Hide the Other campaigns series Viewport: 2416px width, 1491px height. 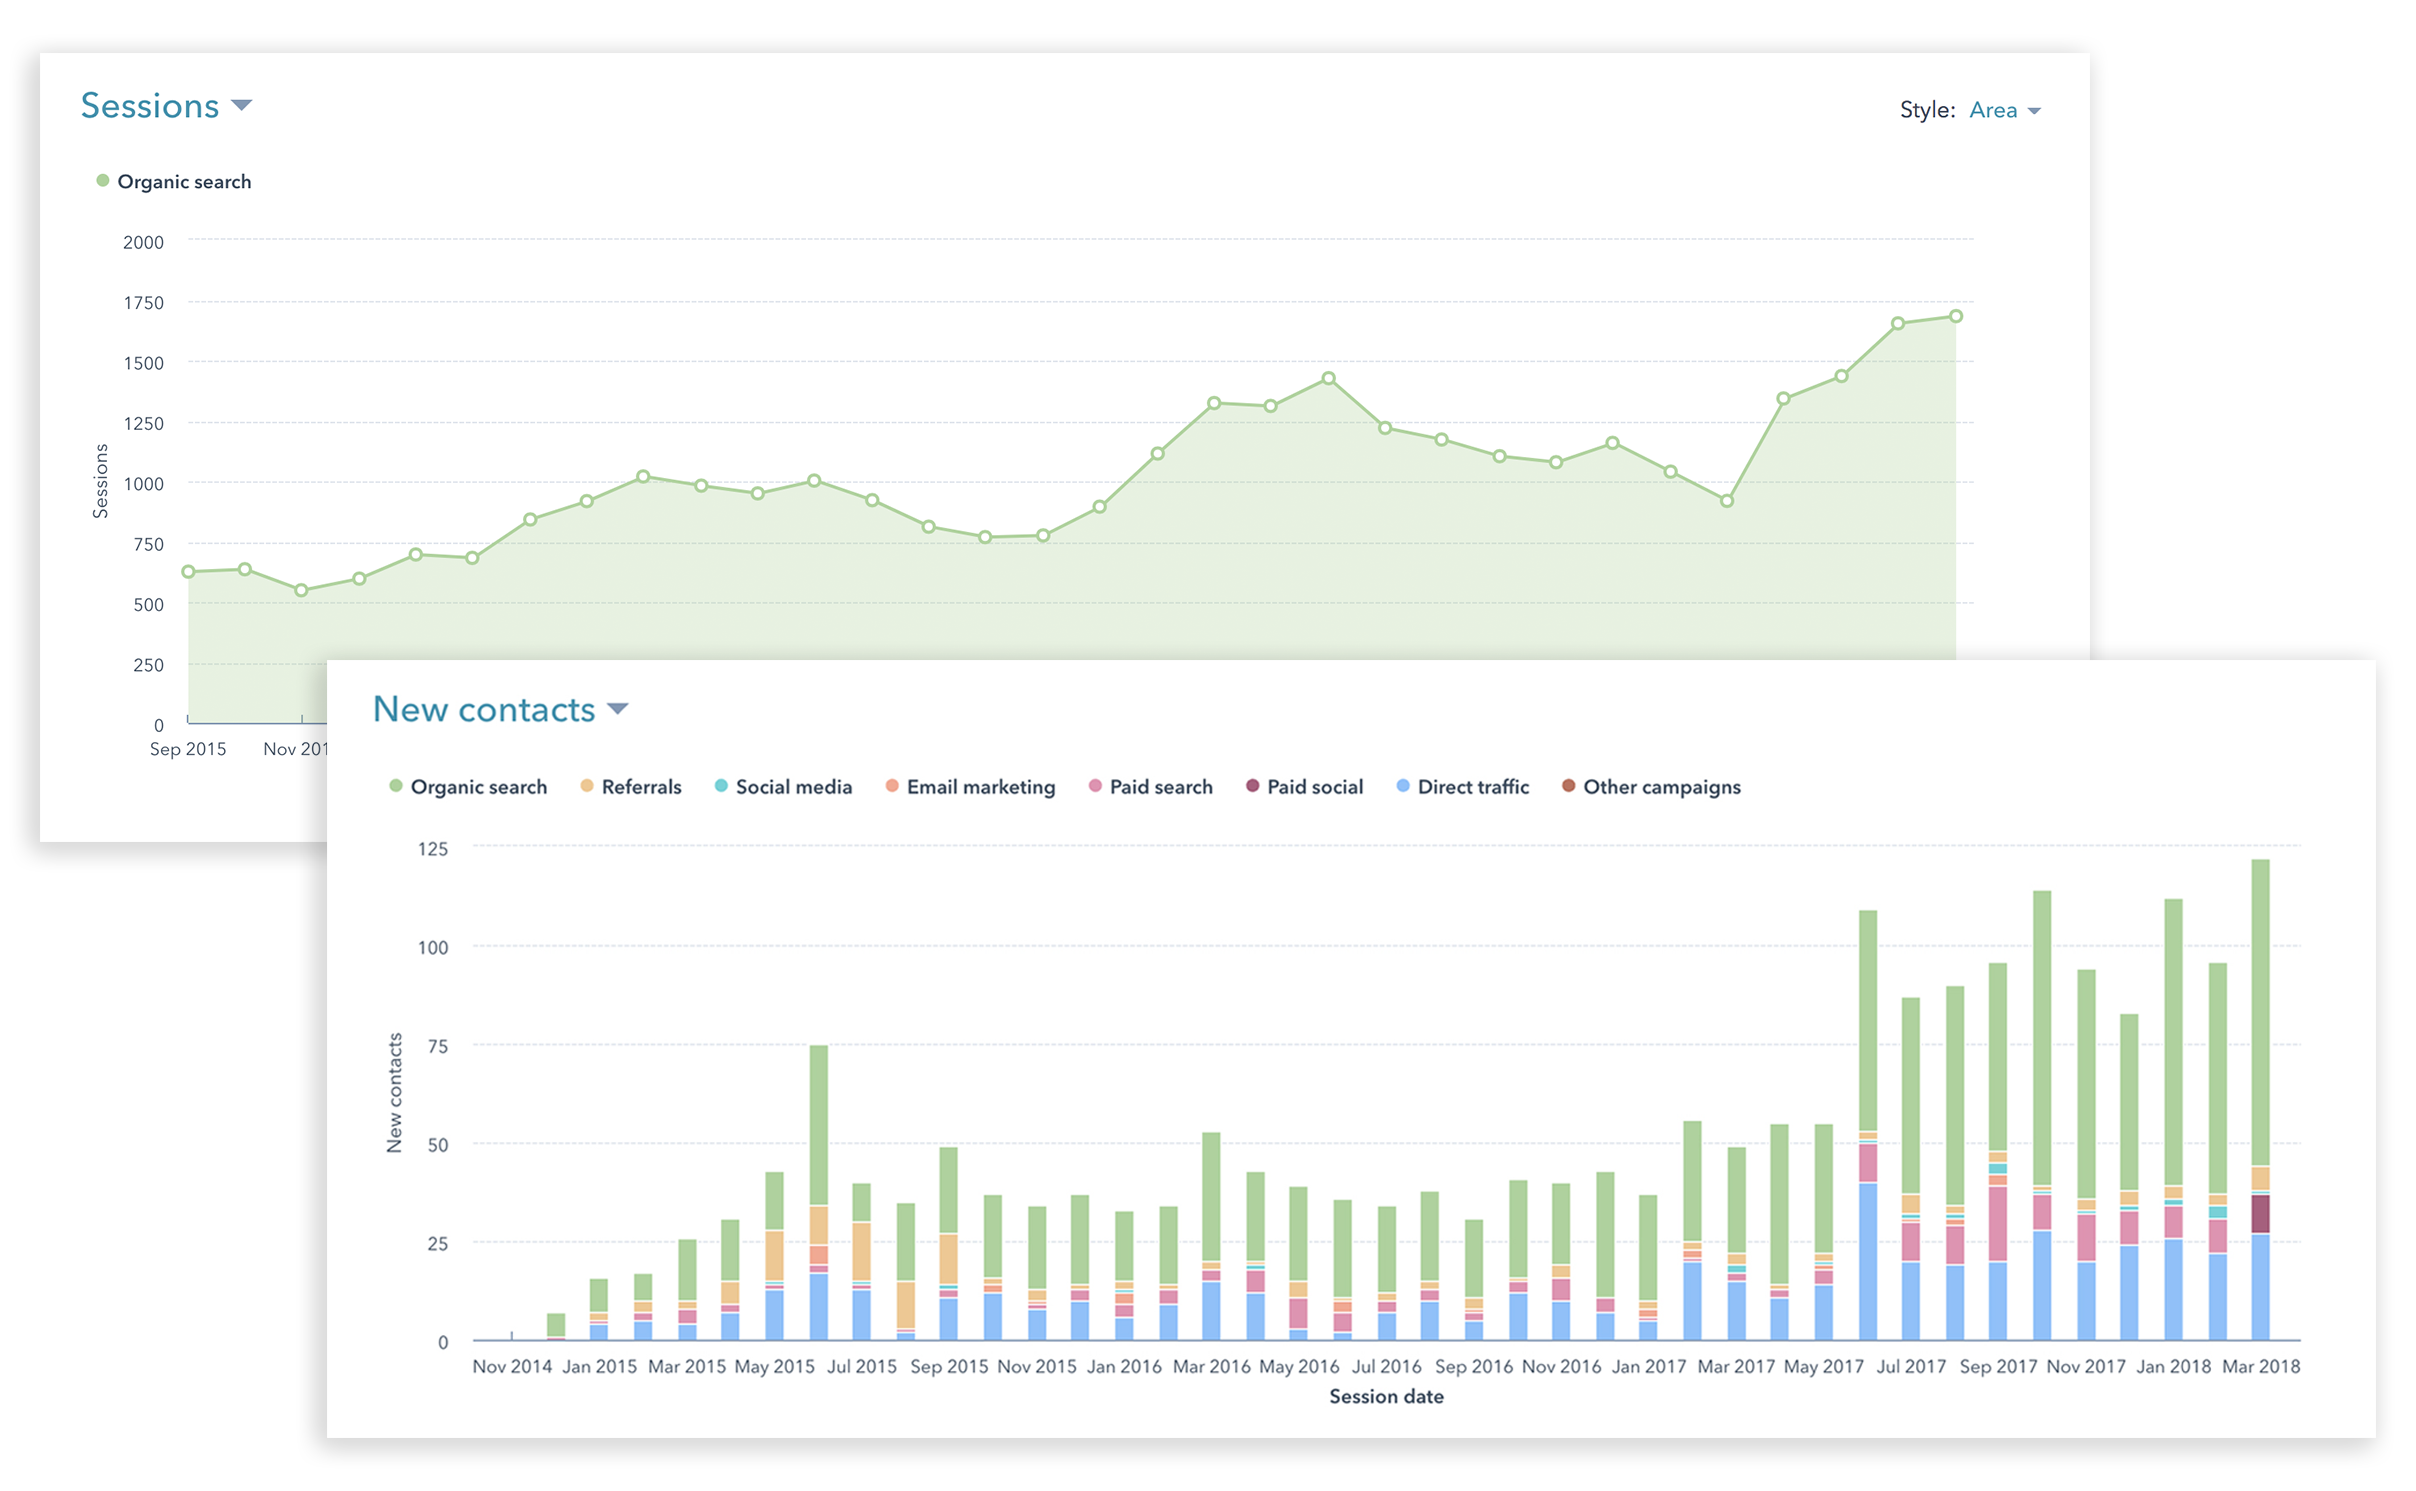(1661, 787)
